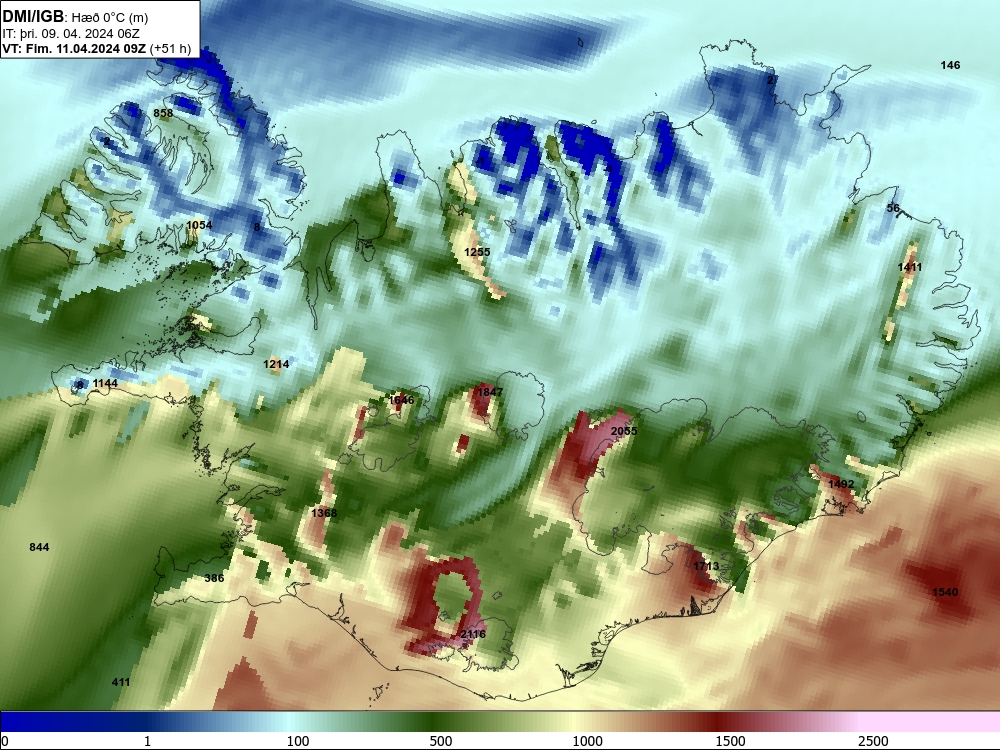Select the valid time line 'VT: Fim. 11.04.2024 09Z'

(x=74, y=48)
